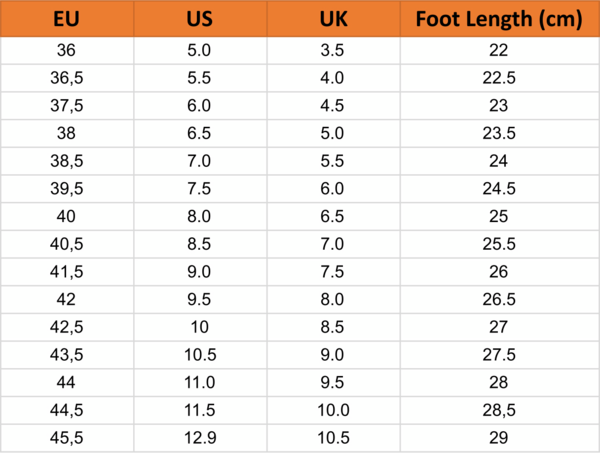The width and height of the screenshot is (600, 453).
Task: Click UK size 6.0 cell
Action: pos(333,189)
